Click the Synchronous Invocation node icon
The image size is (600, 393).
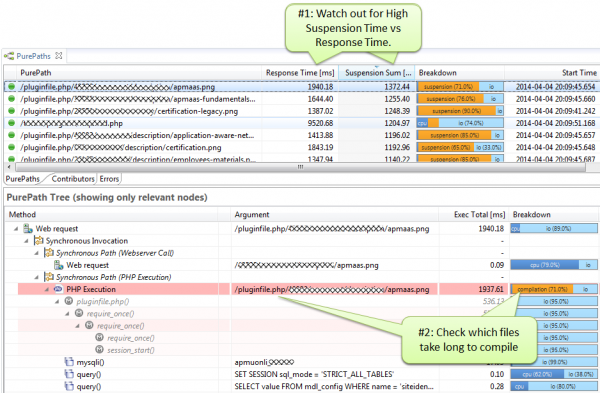pos(38,241)
